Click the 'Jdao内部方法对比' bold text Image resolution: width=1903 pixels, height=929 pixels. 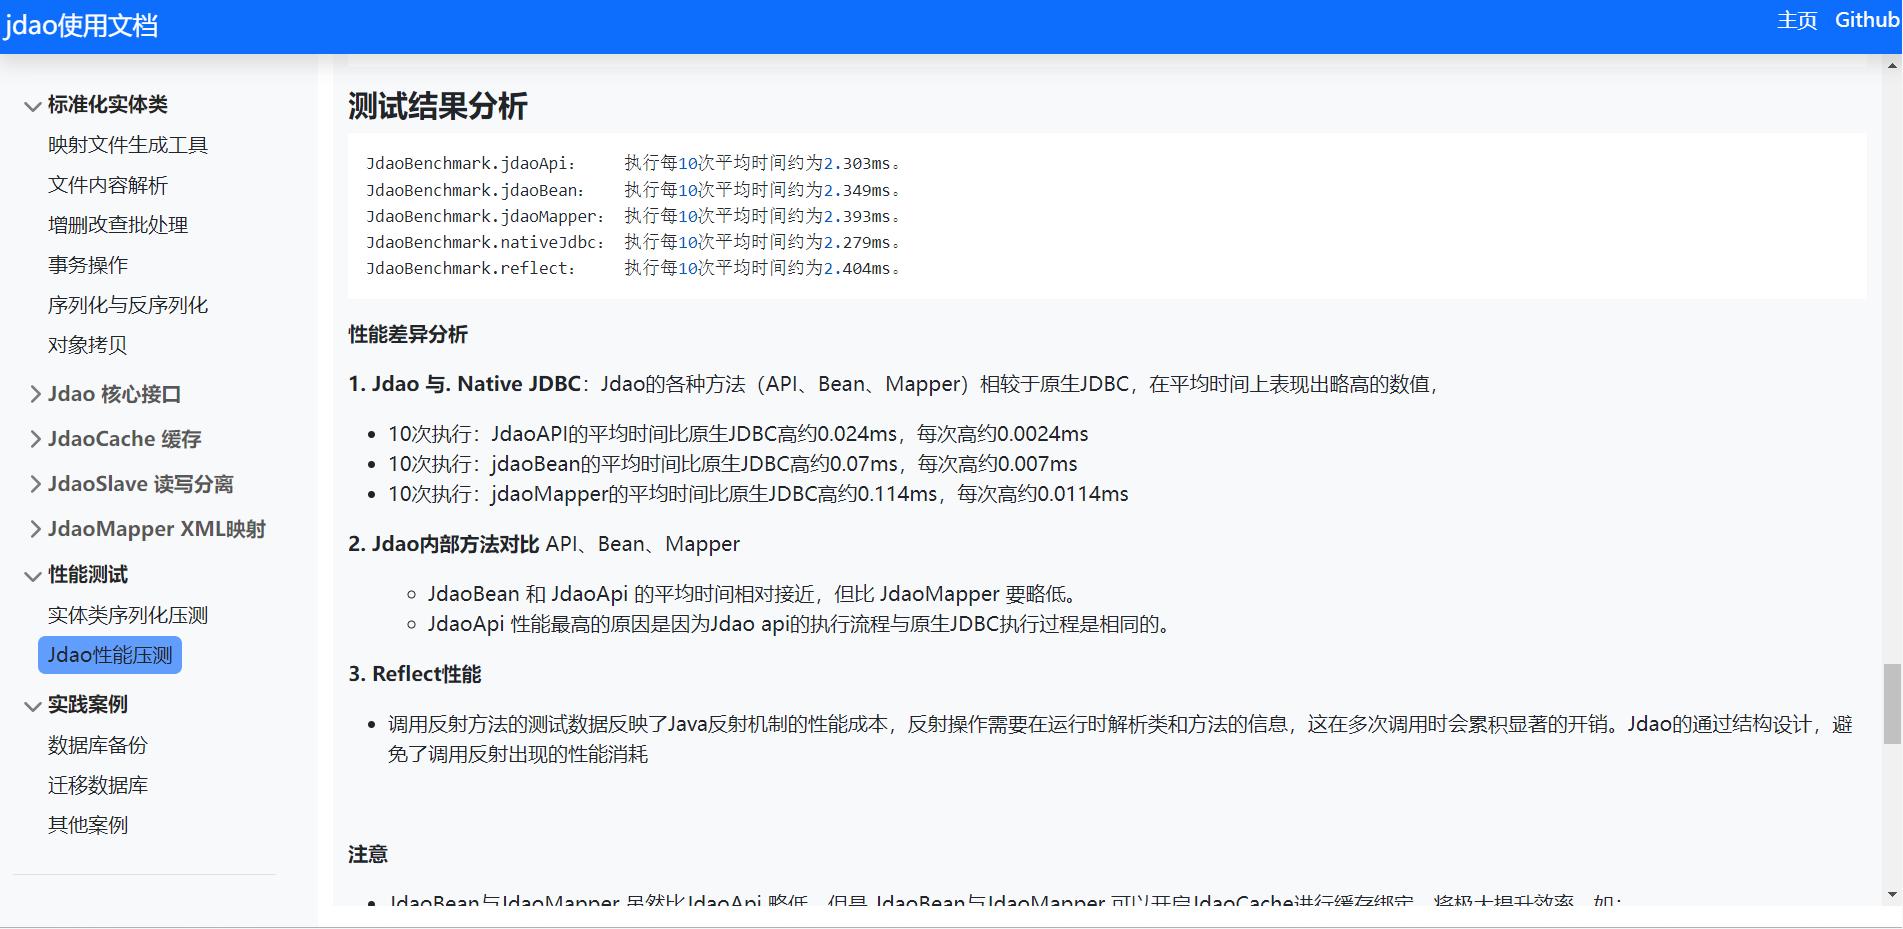[455, 544]
